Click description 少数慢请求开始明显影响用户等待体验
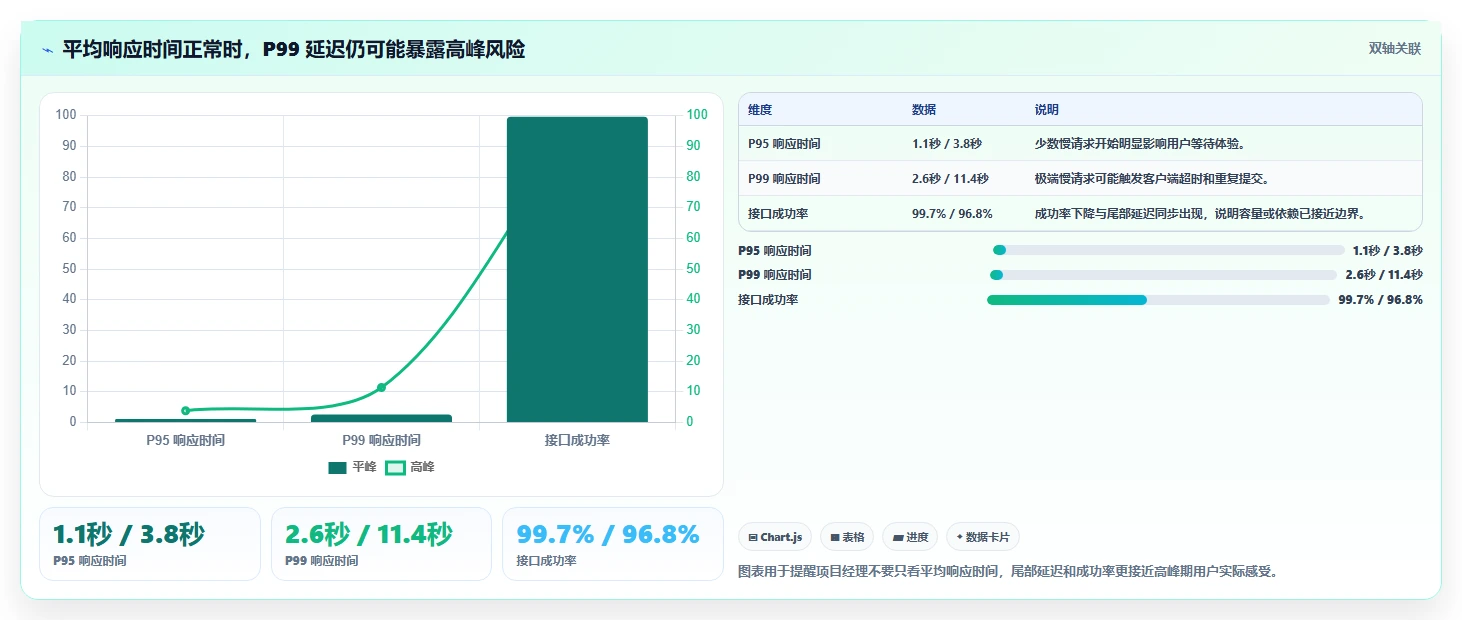This screenshot has height=620, width=1462. point(1140,144)
